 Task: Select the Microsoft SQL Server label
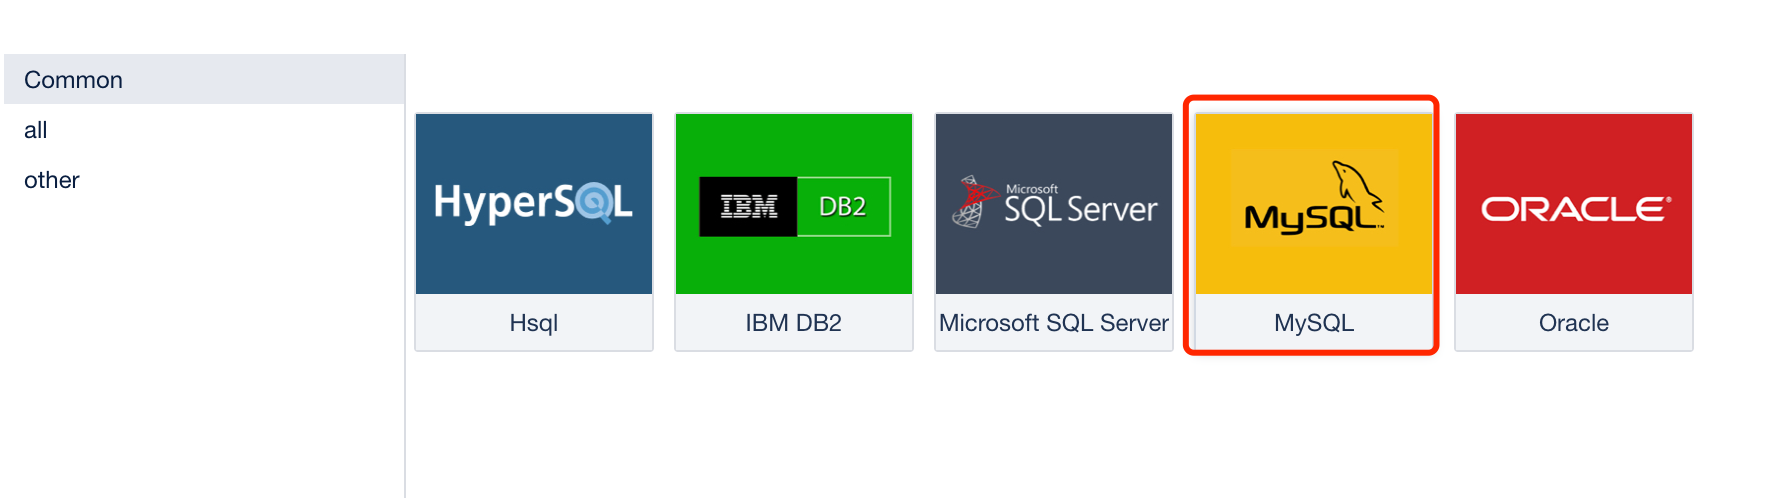[x=1054, y=323]
